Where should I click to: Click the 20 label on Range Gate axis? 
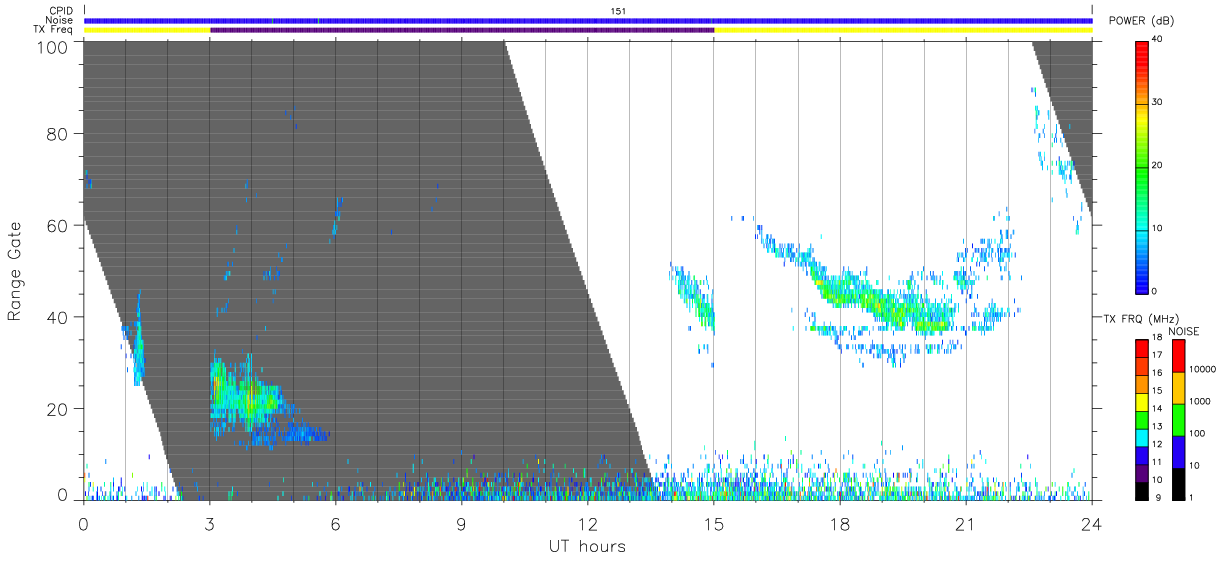(59, 409)
